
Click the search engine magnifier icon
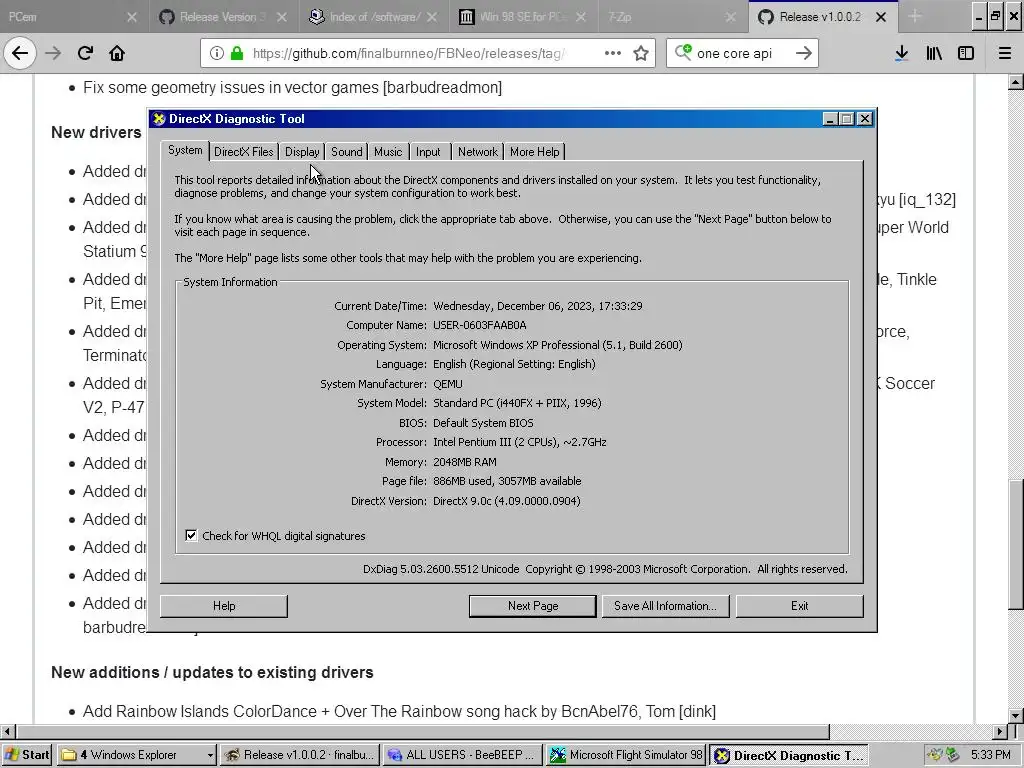(x=683, y=52)
